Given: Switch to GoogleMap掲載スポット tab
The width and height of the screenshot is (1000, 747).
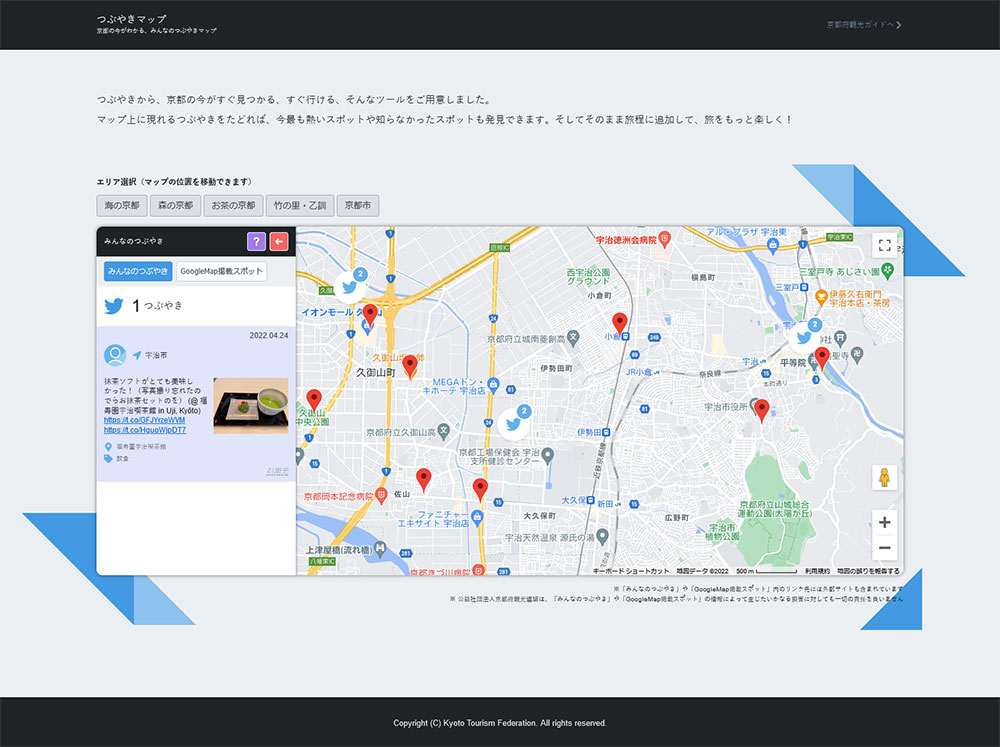Looking at the screenshot, I should (x=221, y=271).
